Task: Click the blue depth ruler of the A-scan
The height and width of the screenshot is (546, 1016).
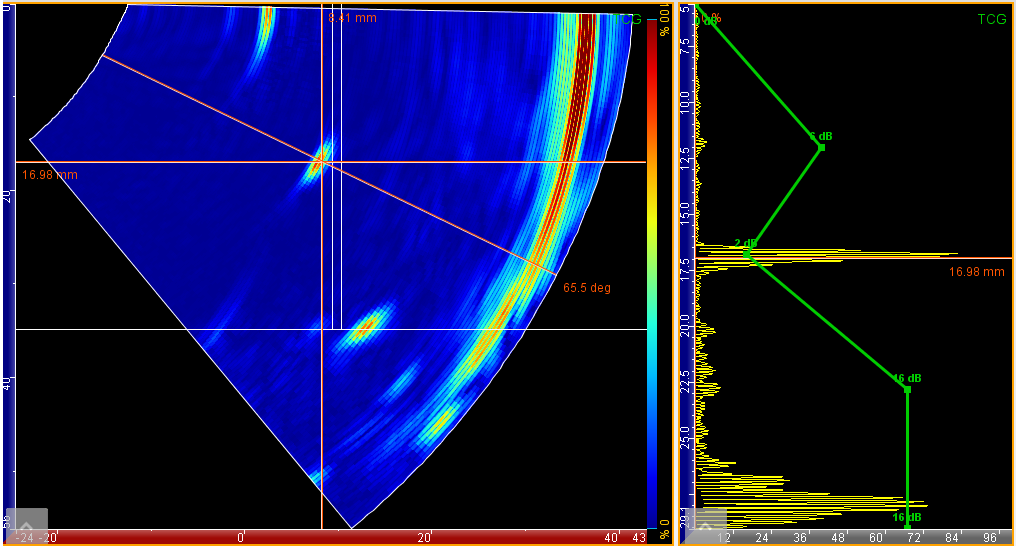Action: pos(686,270)
